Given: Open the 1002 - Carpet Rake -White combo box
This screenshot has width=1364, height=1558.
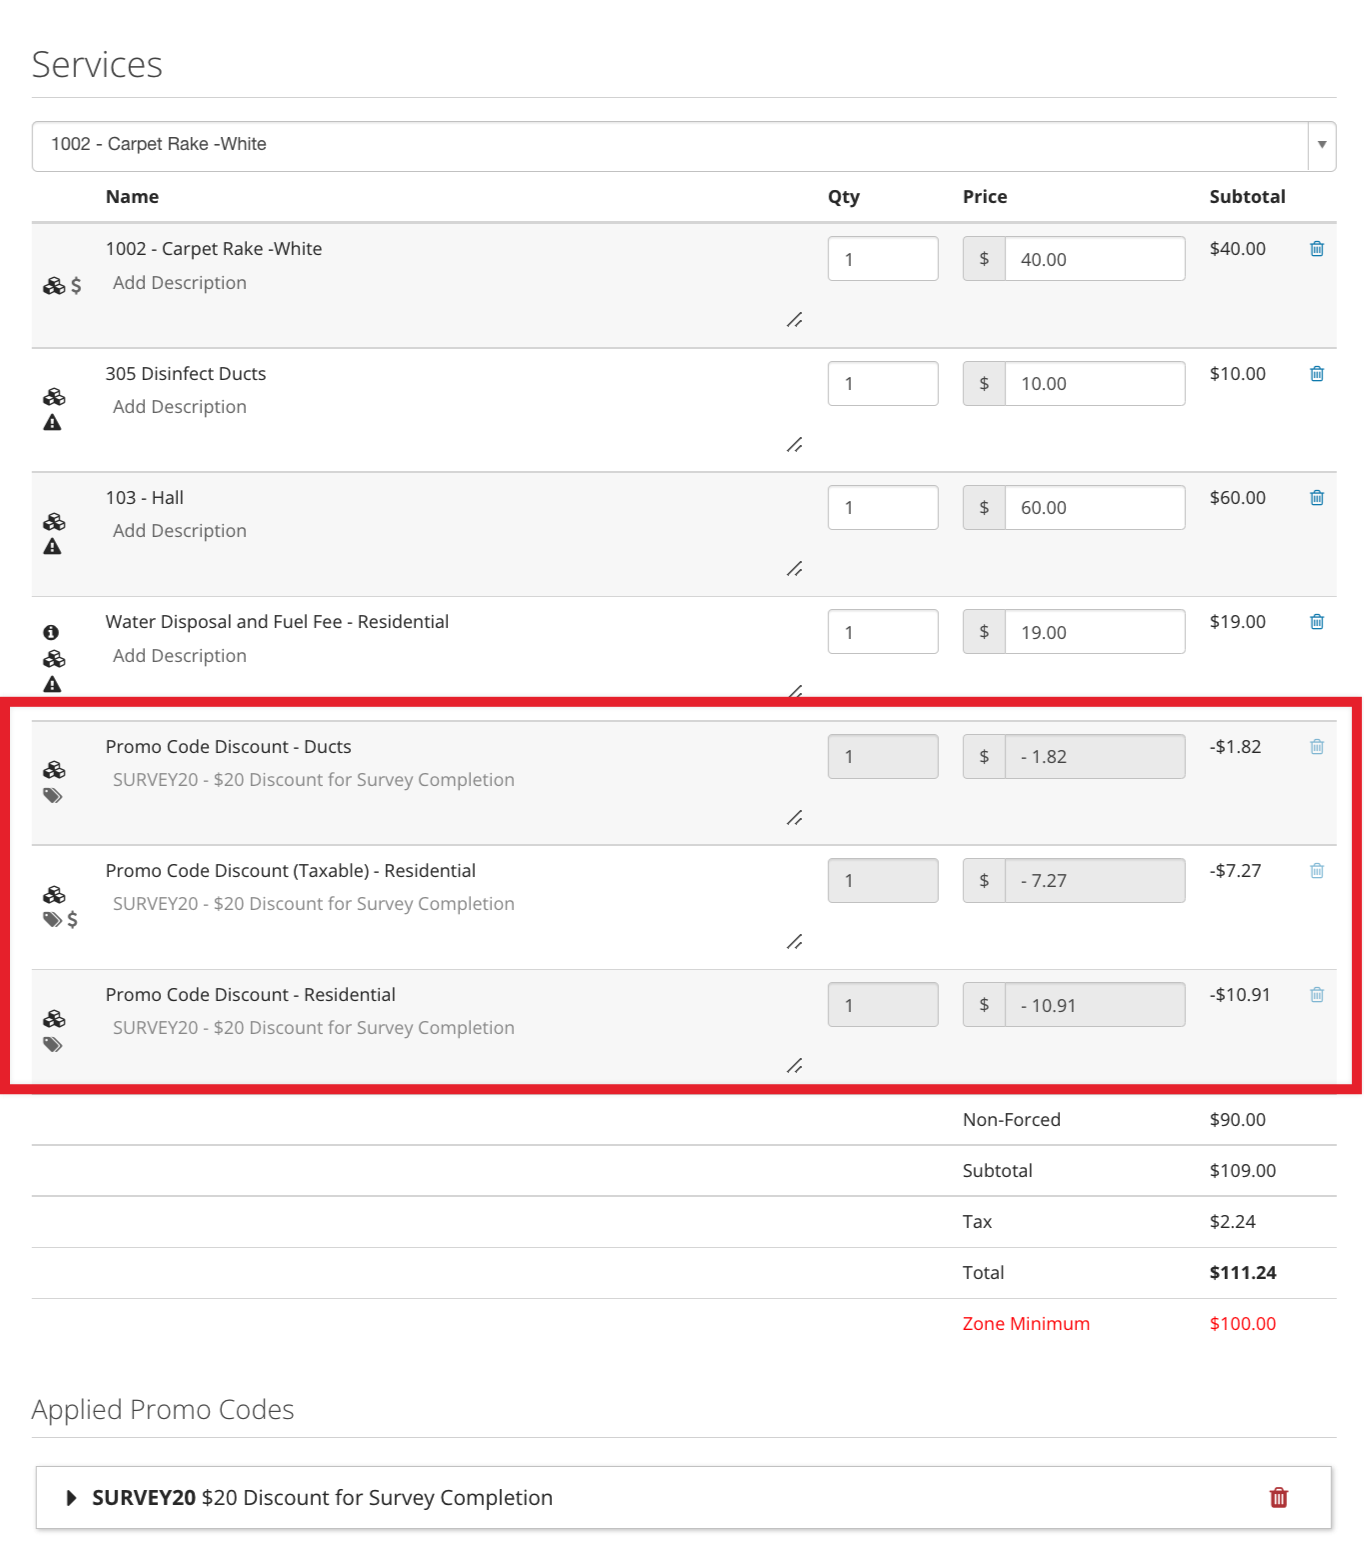Looking at the screenshot, I should [x=683, y=146].
